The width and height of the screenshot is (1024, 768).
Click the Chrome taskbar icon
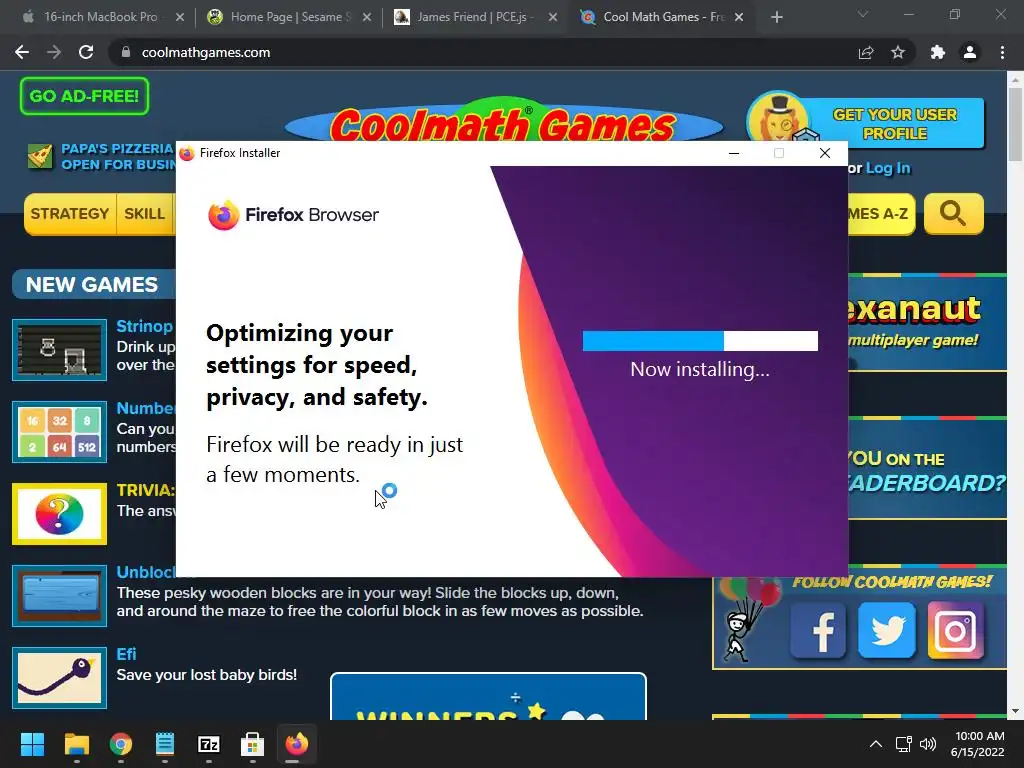[x=121, y=744]
